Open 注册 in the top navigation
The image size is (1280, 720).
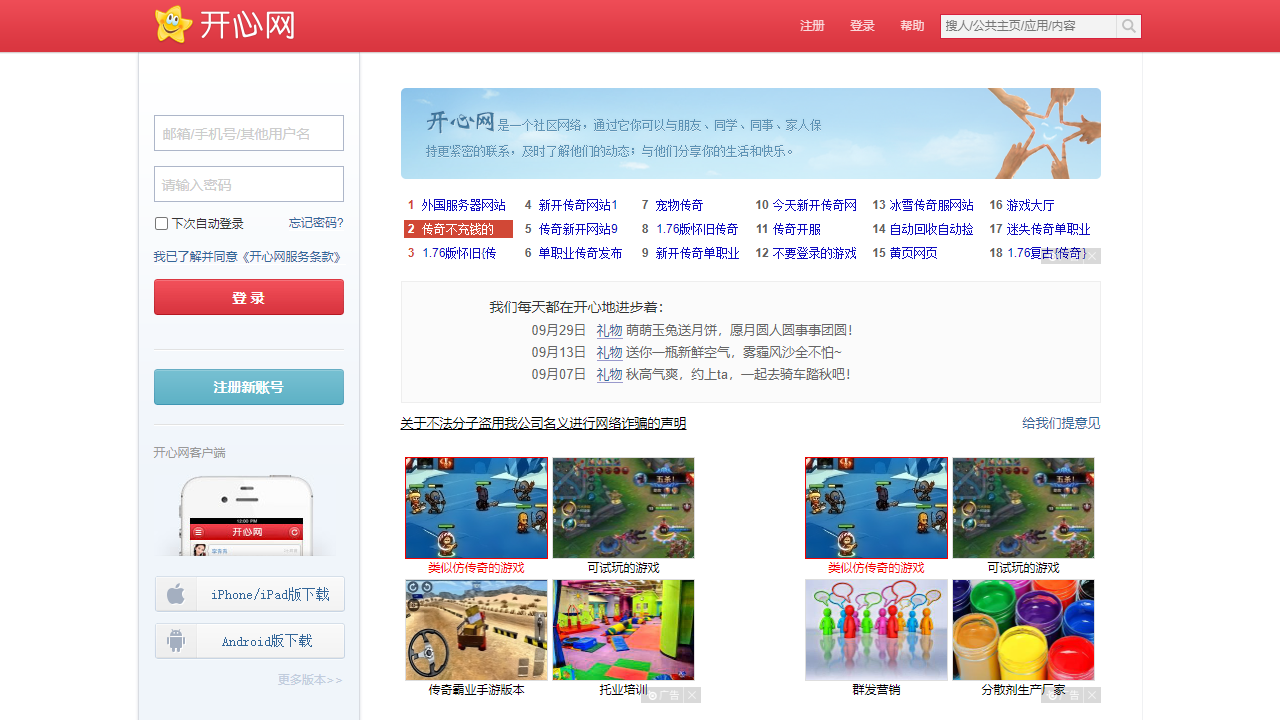(812, 26)
